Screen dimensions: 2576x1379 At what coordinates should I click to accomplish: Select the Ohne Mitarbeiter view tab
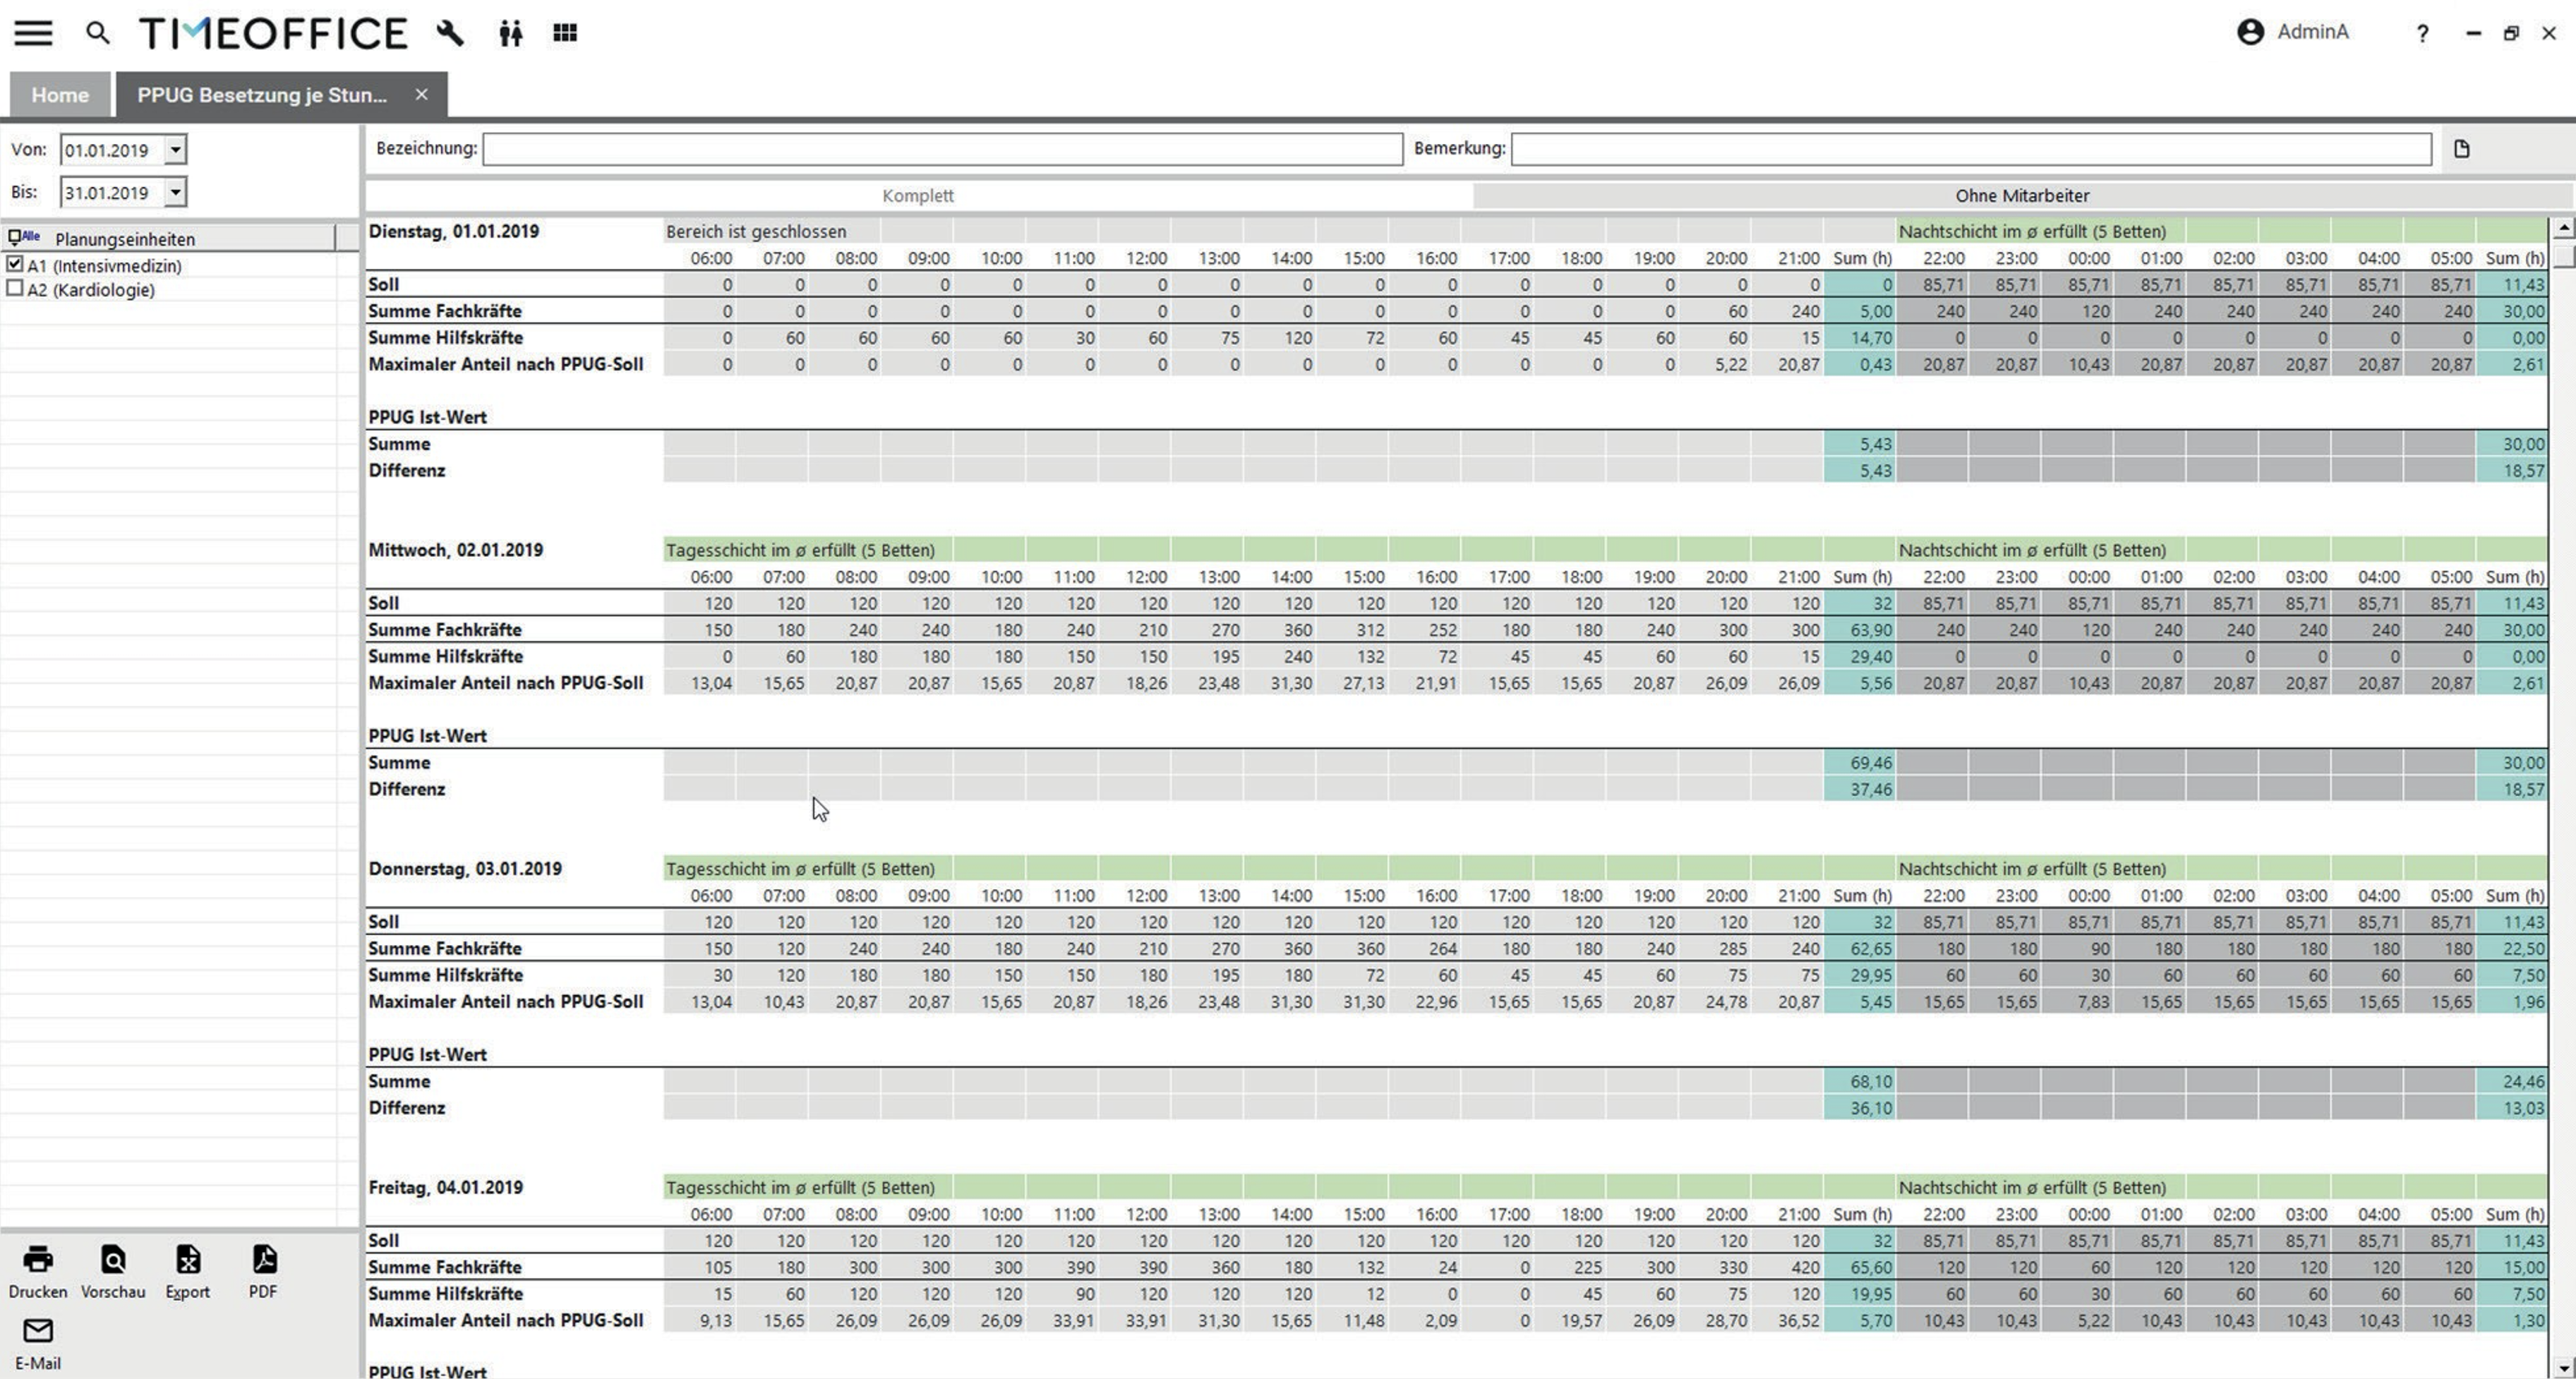coord(2021,196)
